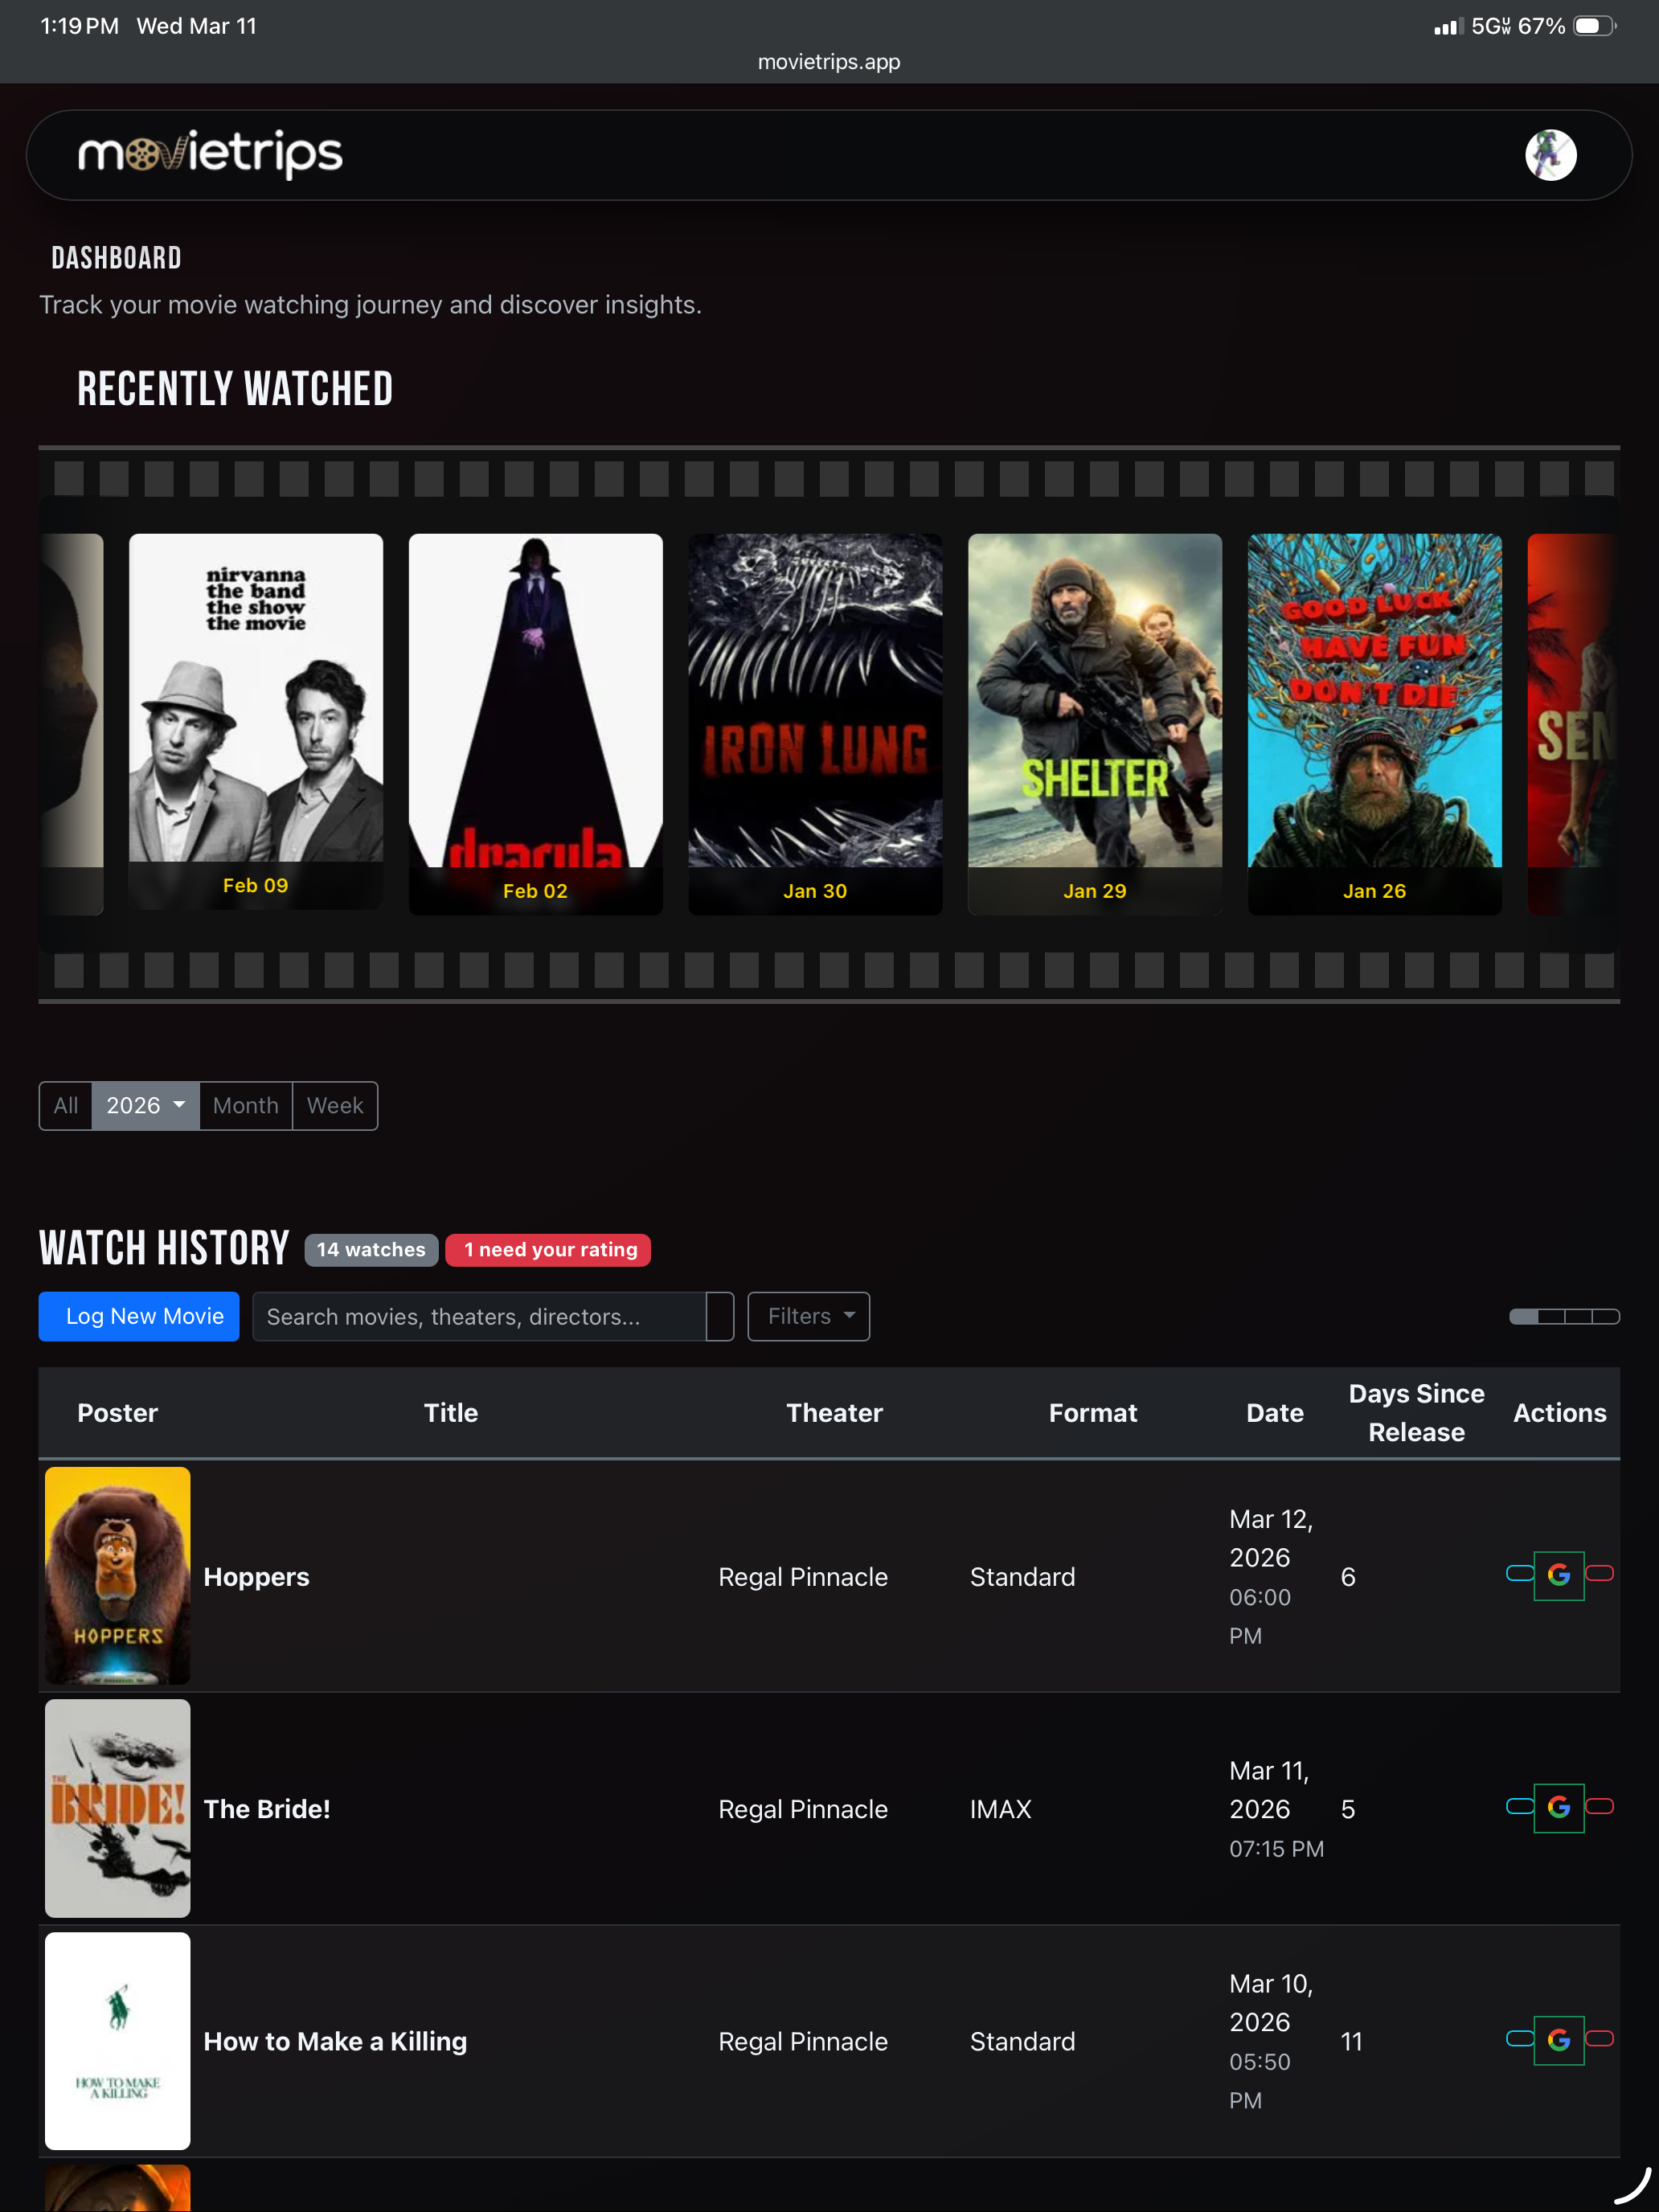
Task: Open the 2026 year dropdown
Action: pos(145,1105)
